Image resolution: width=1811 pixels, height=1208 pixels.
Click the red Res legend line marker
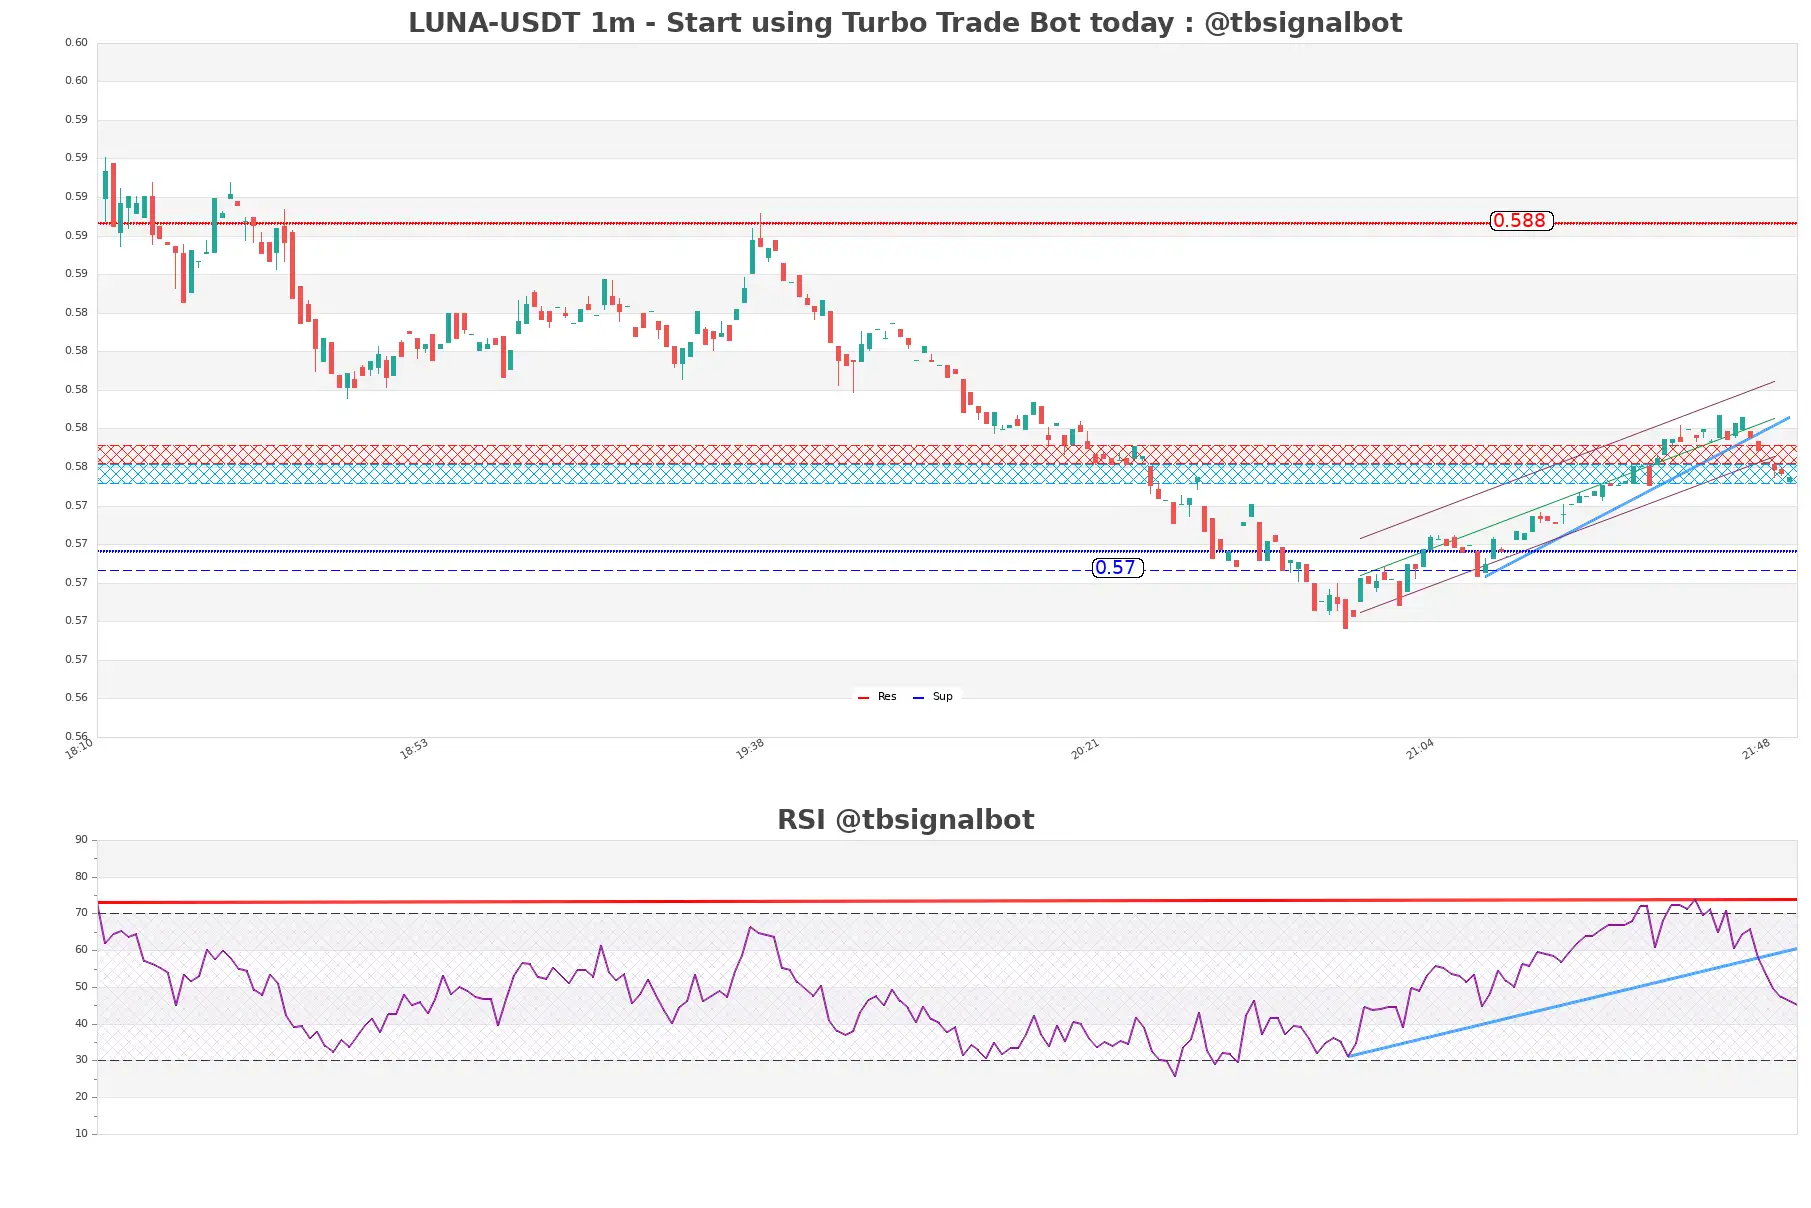(863, 697)
